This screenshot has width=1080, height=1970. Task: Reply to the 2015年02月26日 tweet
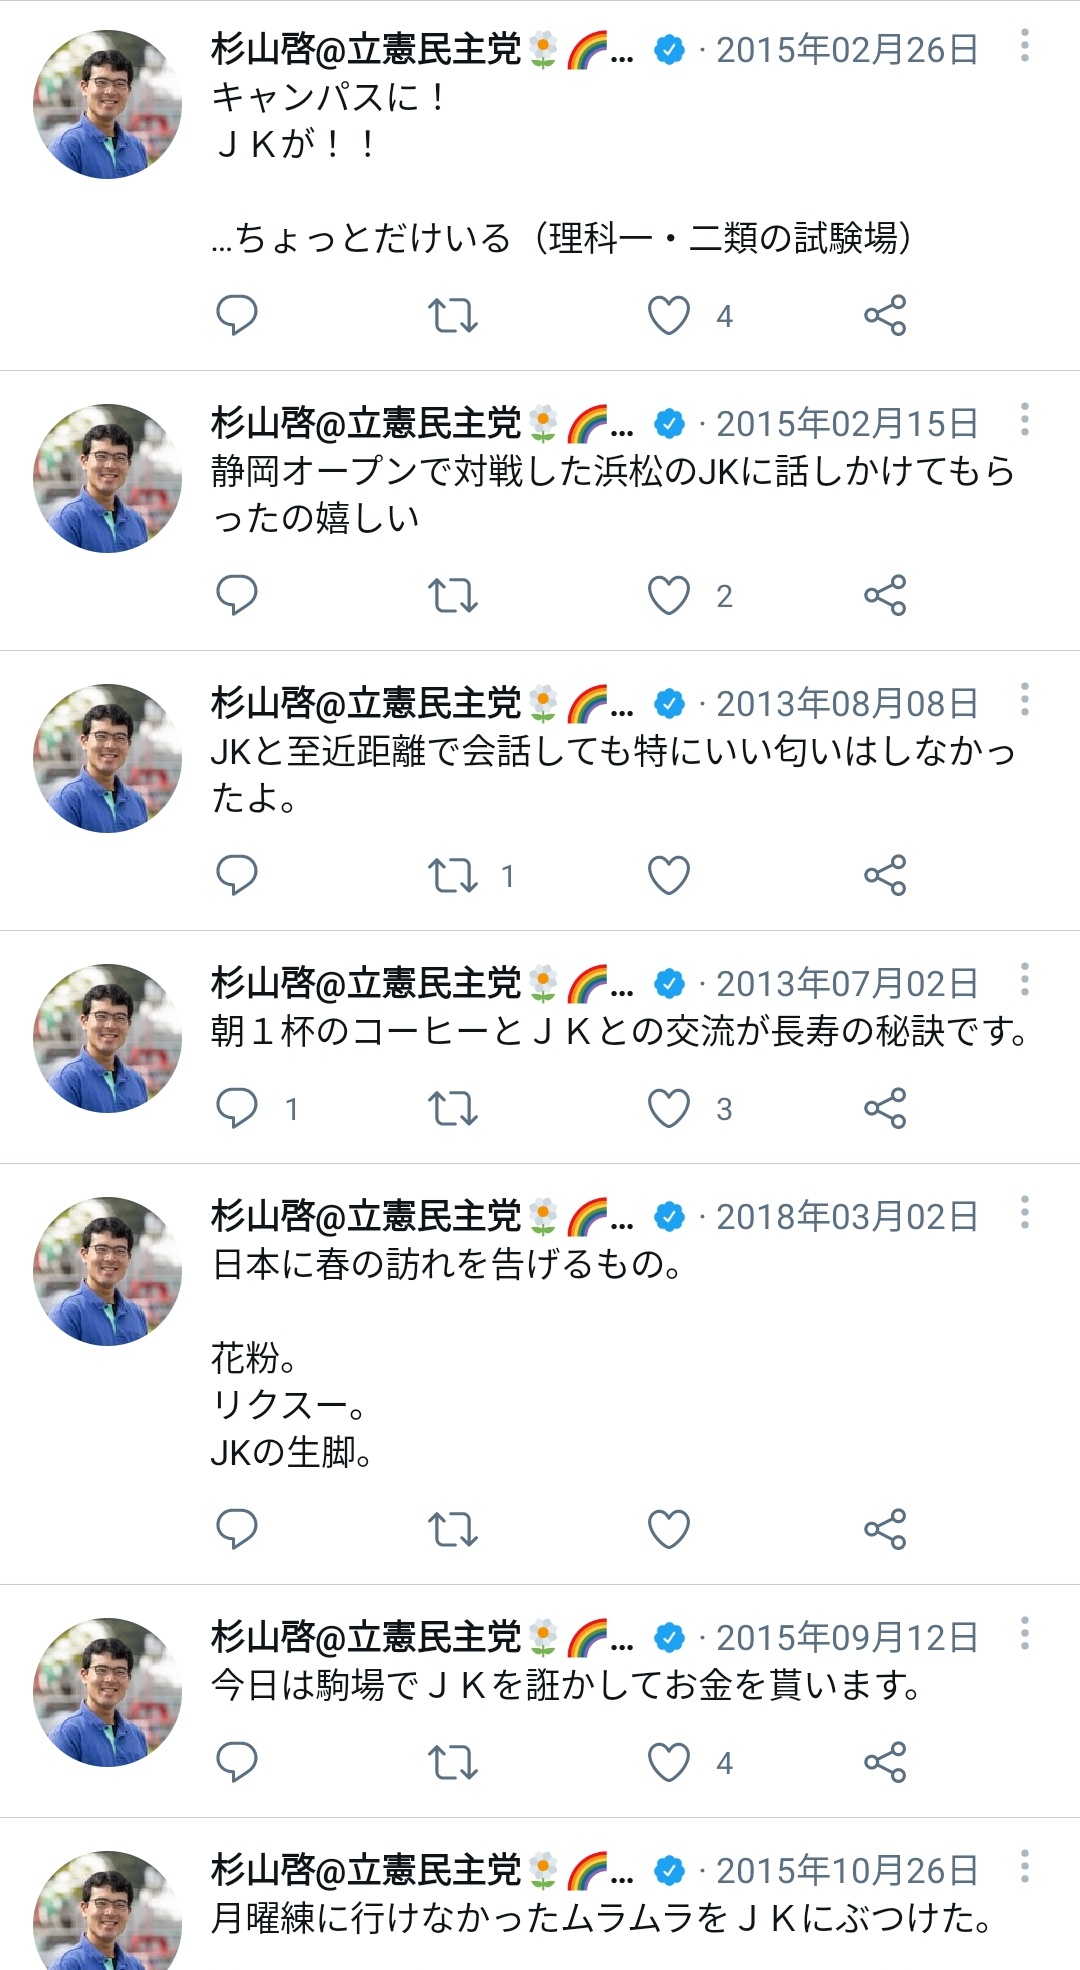point(237,315)
